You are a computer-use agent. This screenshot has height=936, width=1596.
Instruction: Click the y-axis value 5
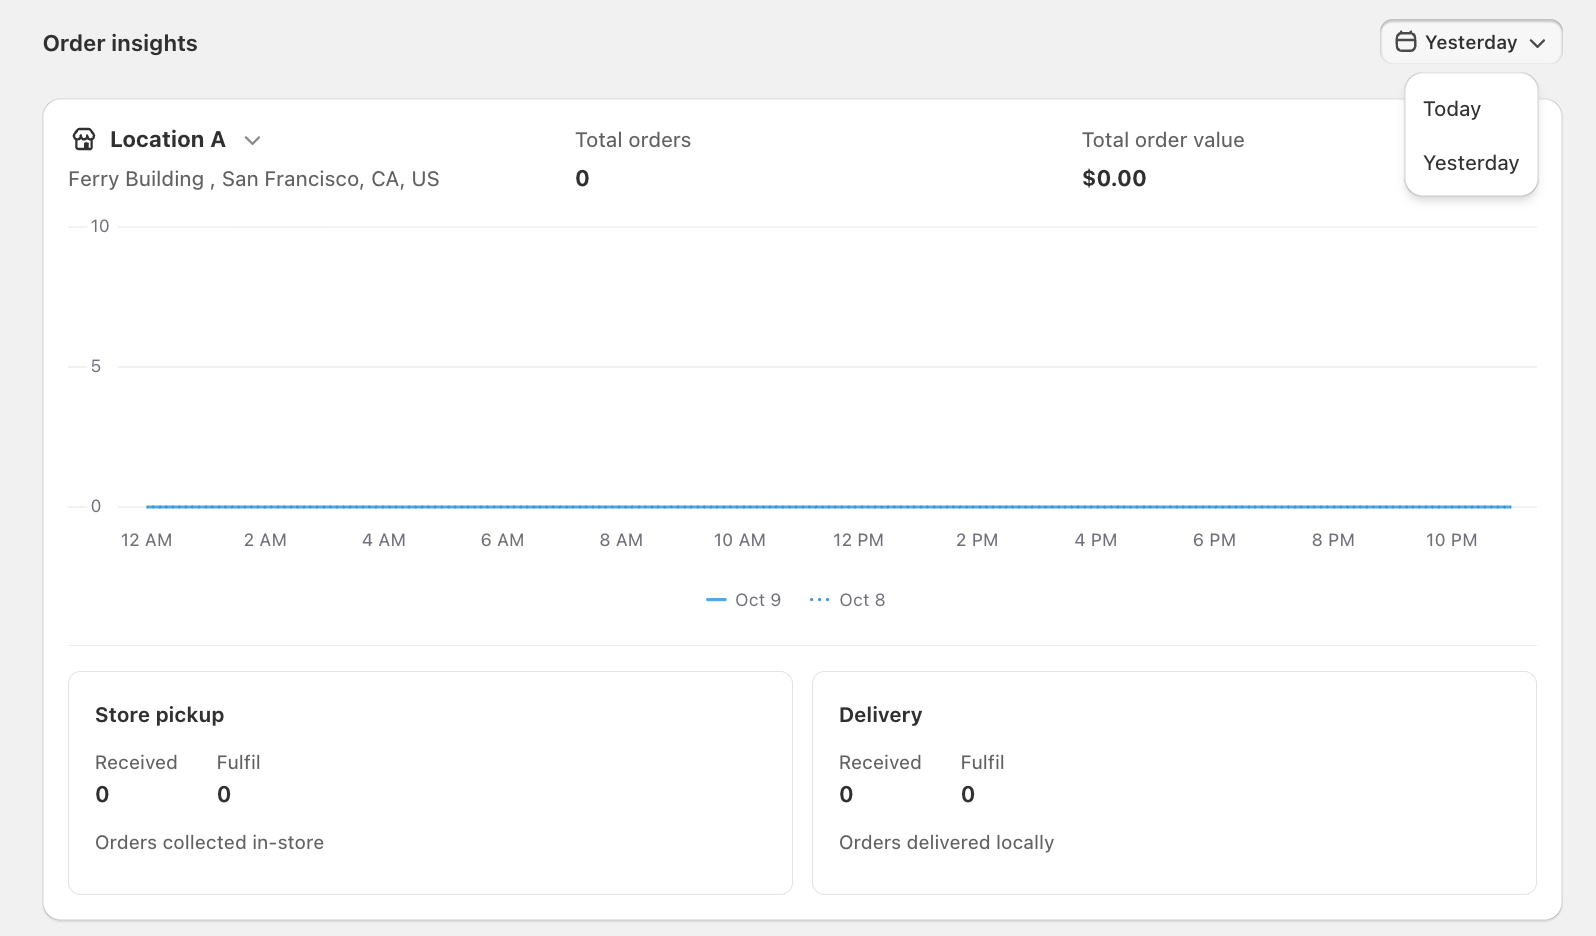[96, 366]
